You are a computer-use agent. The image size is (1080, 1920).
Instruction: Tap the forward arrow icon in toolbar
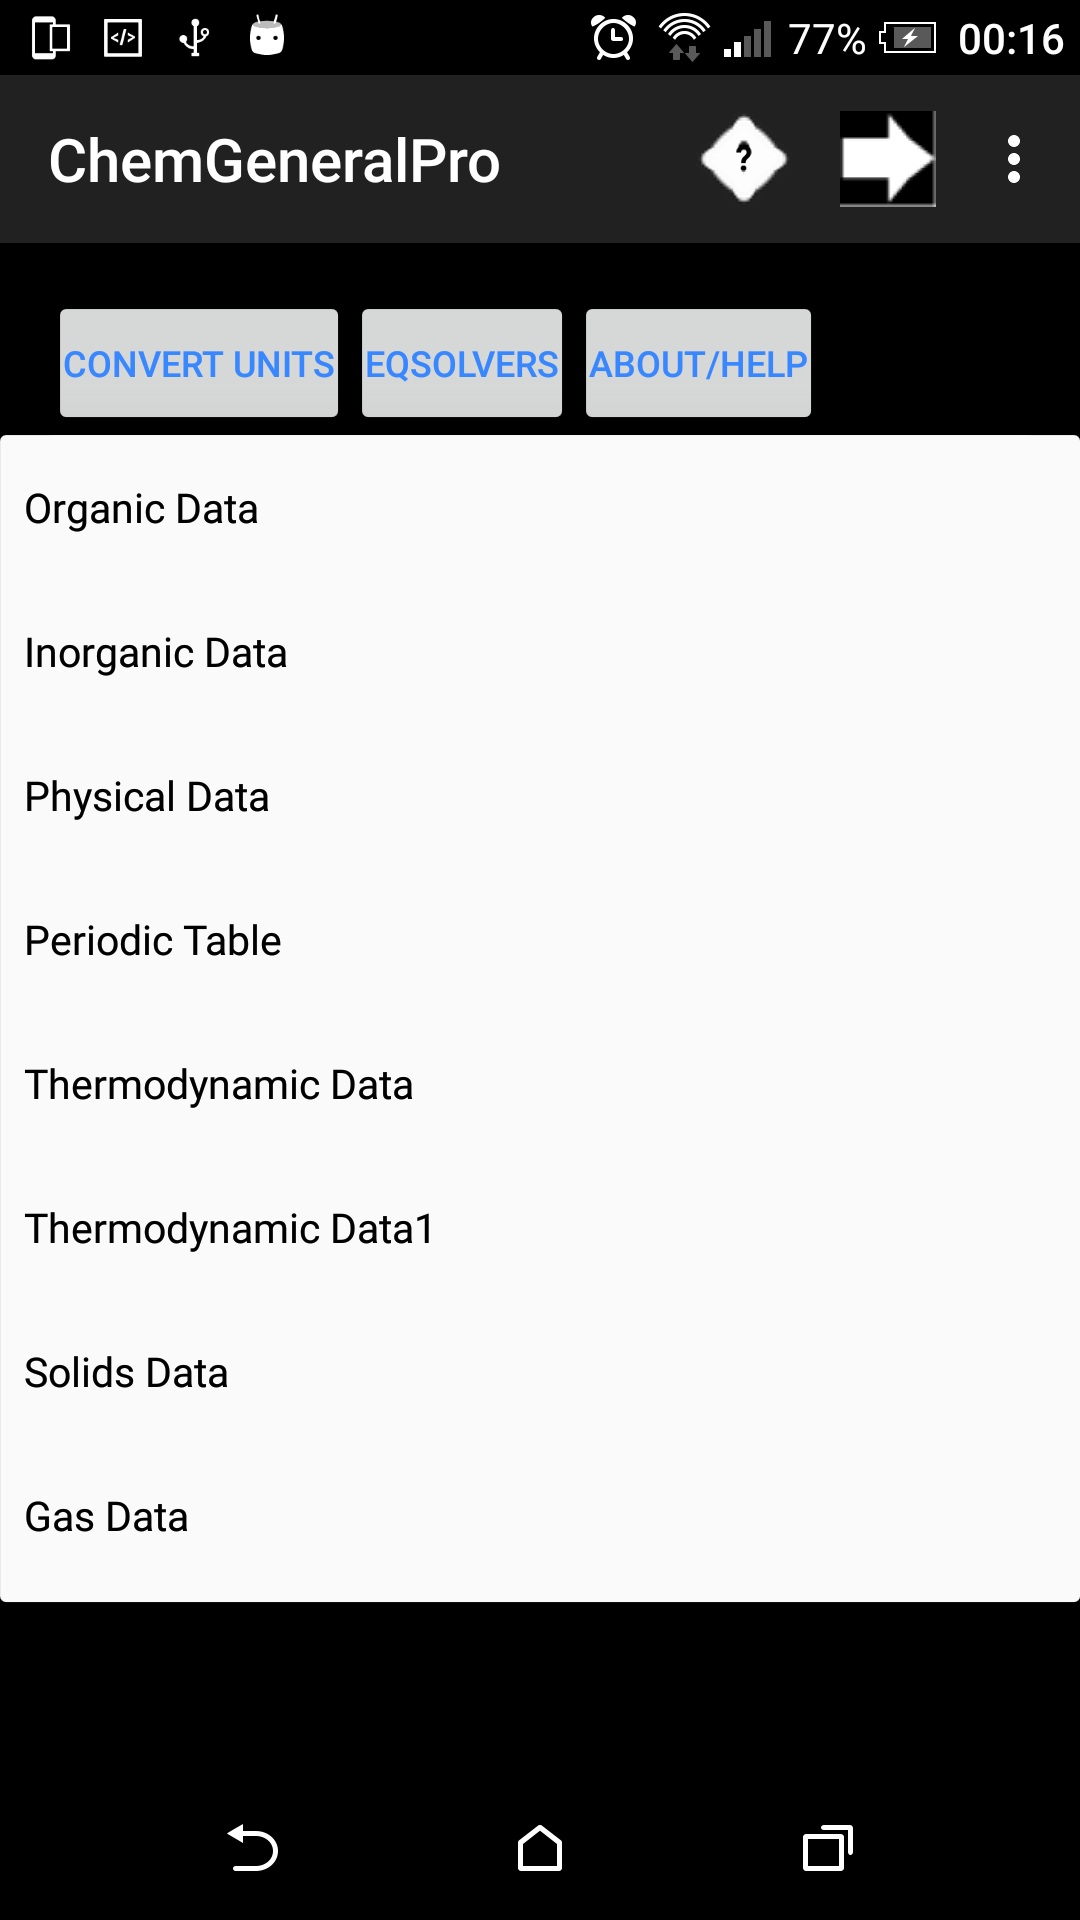(886, 159)
